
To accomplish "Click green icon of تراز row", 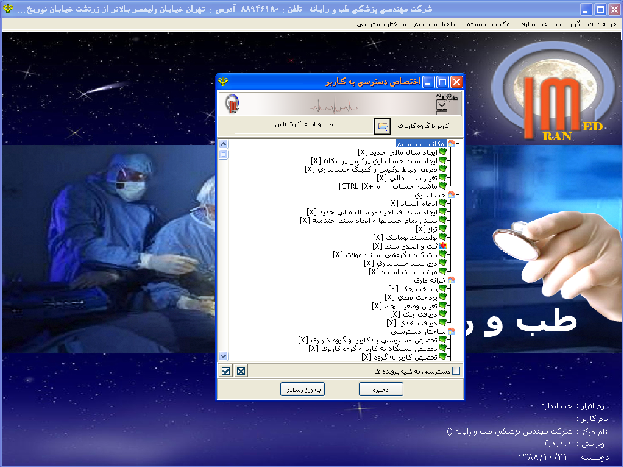I will tap(443, 229).
